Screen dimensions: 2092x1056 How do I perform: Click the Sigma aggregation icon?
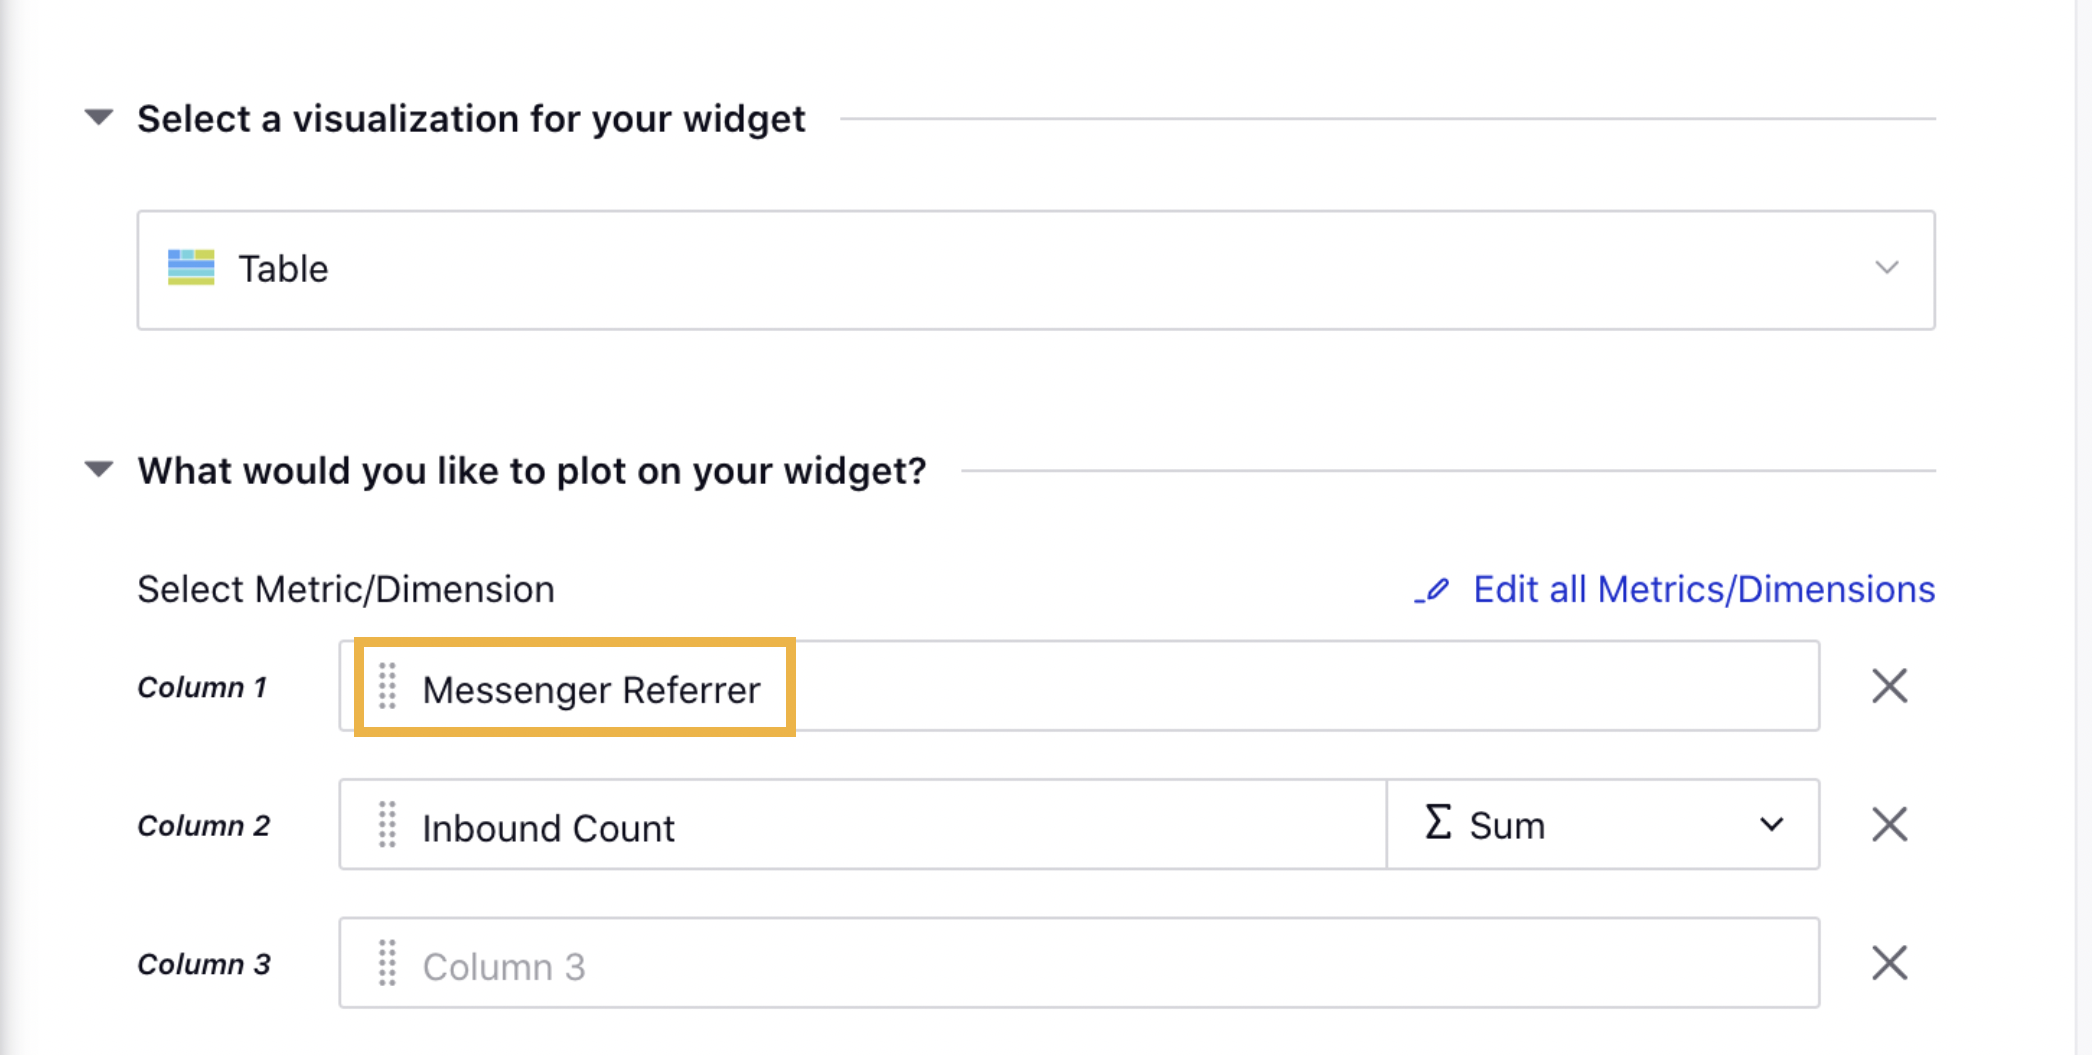coord(1438,823)
